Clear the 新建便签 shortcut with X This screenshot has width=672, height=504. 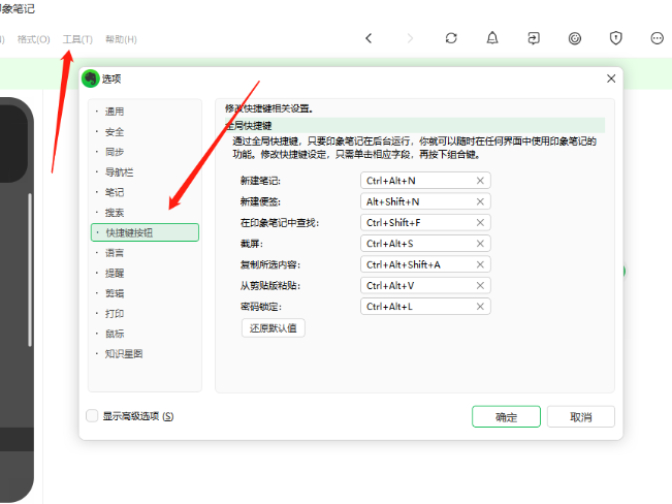(480, 202)
